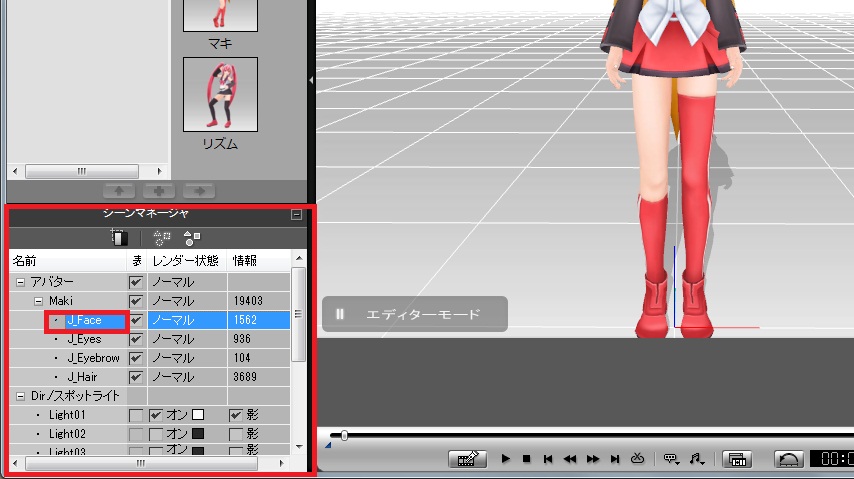Click the blue marker under timeline start
This screenshot has height=479, width=854.
(328, 445)
